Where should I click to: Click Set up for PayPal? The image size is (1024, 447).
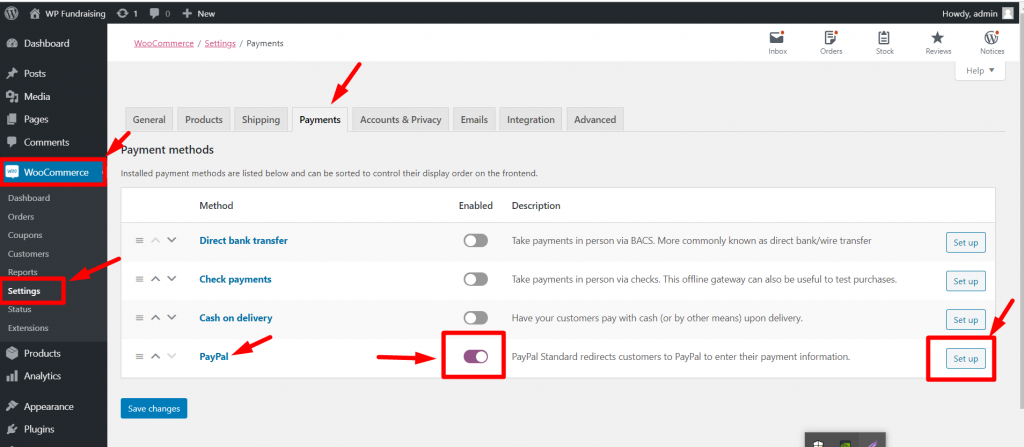coord(965,358)
